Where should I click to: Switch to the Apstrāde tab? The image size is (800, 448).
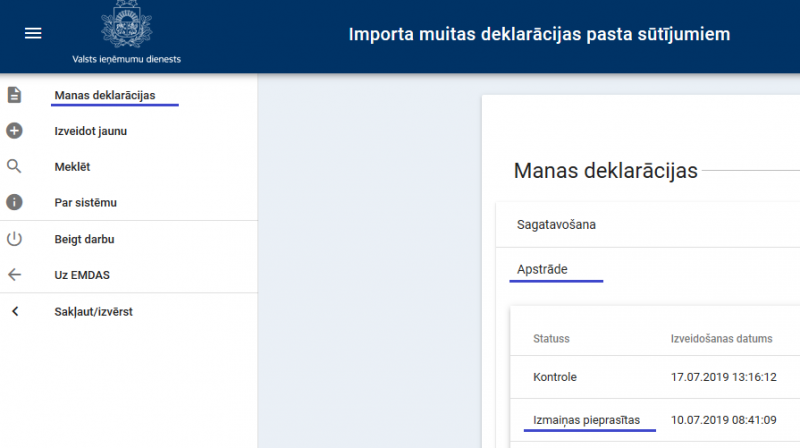(x=542, y=269)
